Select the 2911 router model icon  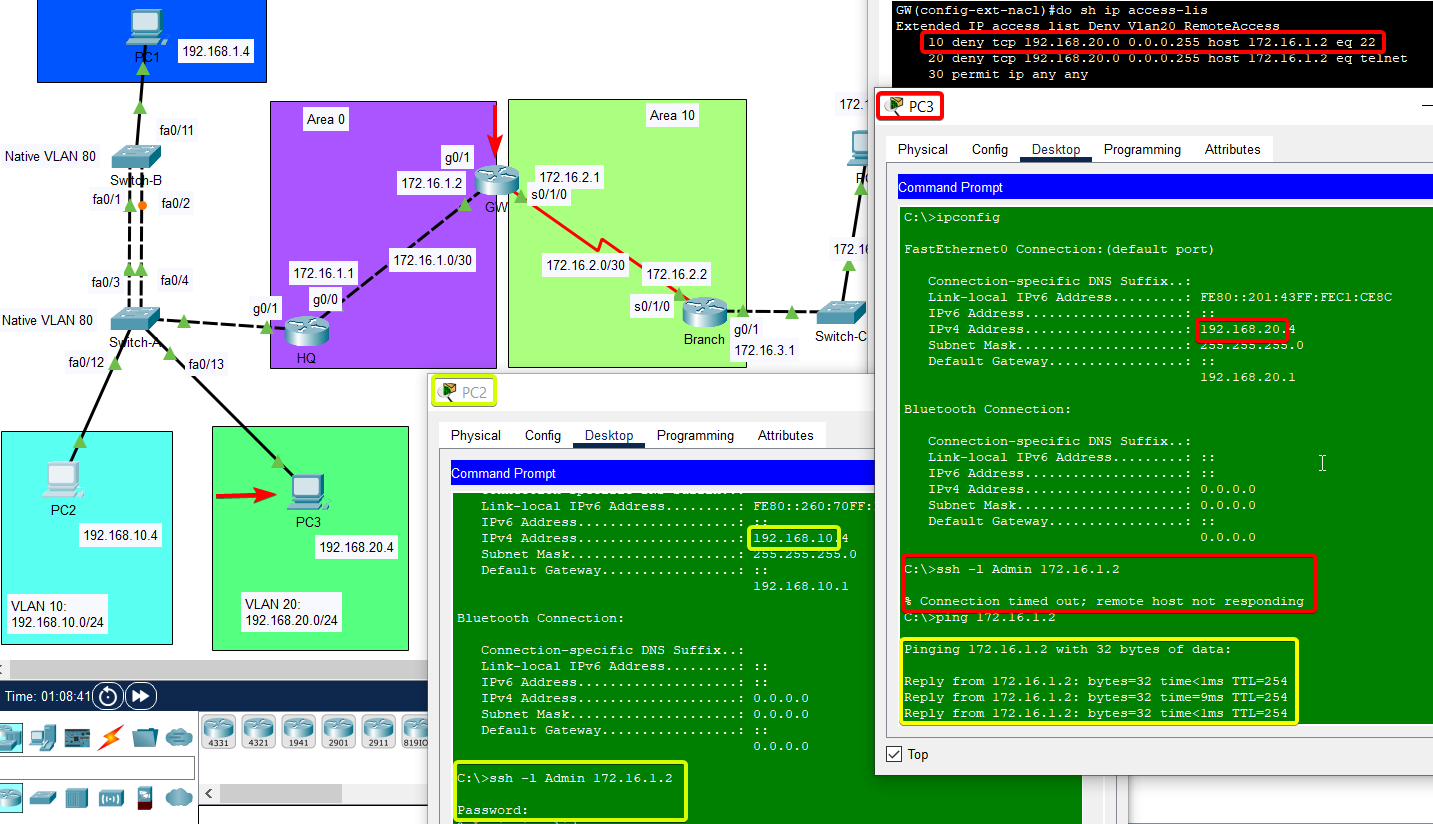pos(378,731)
